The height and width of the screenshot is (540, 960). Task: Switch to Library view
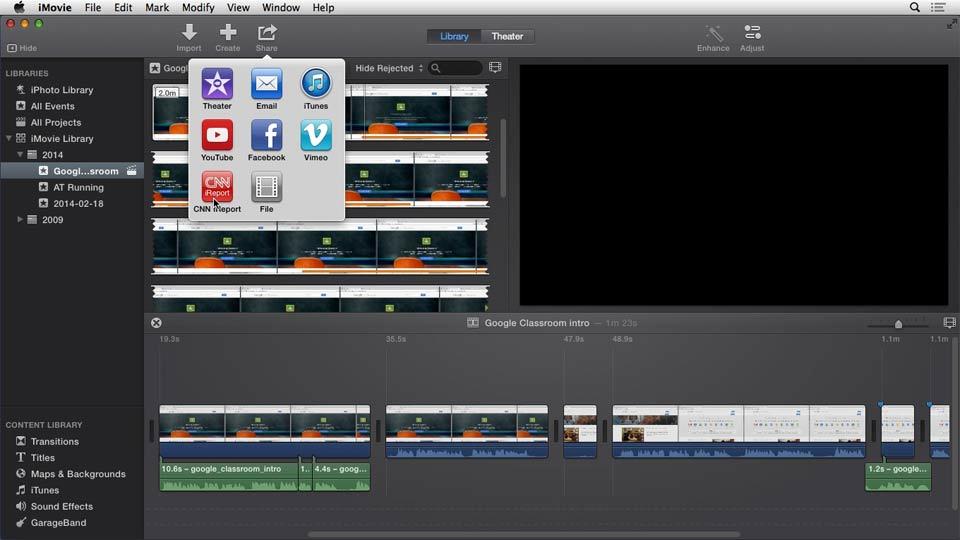pyautogui.click(x=454, y=36)
